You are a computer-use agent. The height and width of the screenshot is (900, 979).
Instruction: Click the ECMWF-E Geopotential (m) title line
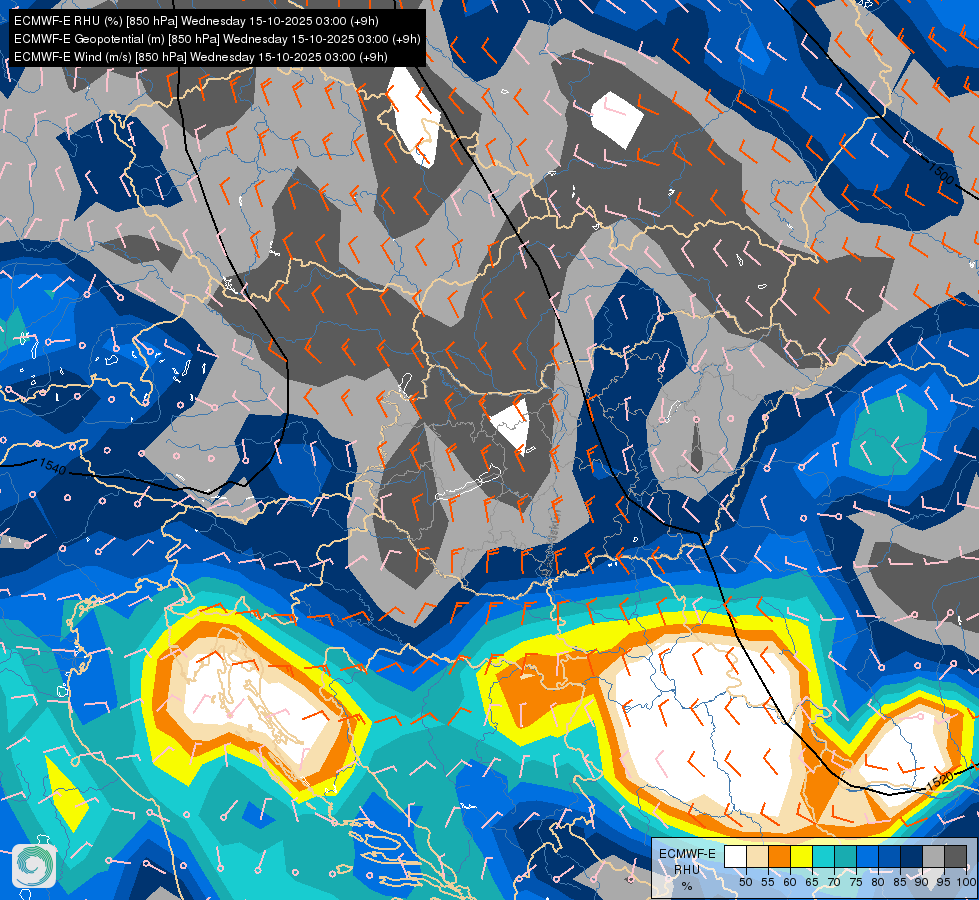pos(217,39)
